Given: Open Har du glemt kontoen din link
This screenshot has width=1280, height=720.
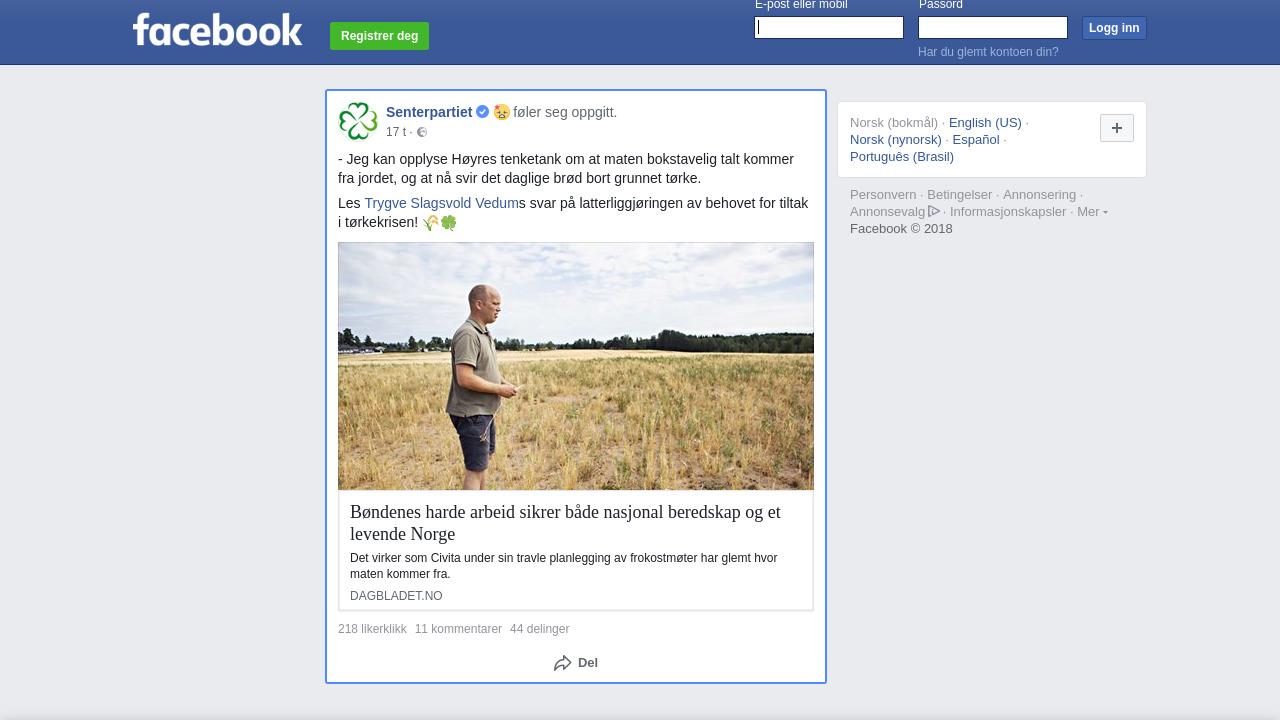Looking at the screenshot, I should 988,52.
